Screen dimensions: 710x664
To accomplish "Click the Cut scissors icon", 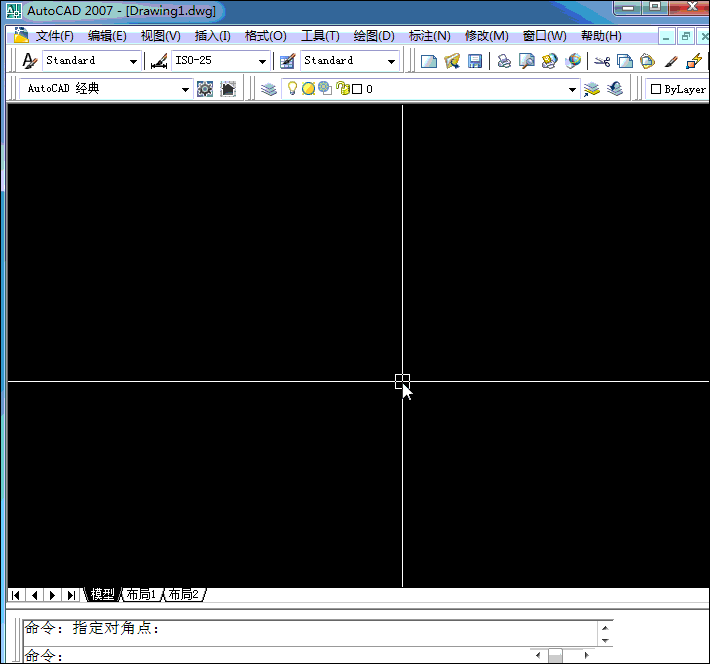I will (x=602, y=61).
